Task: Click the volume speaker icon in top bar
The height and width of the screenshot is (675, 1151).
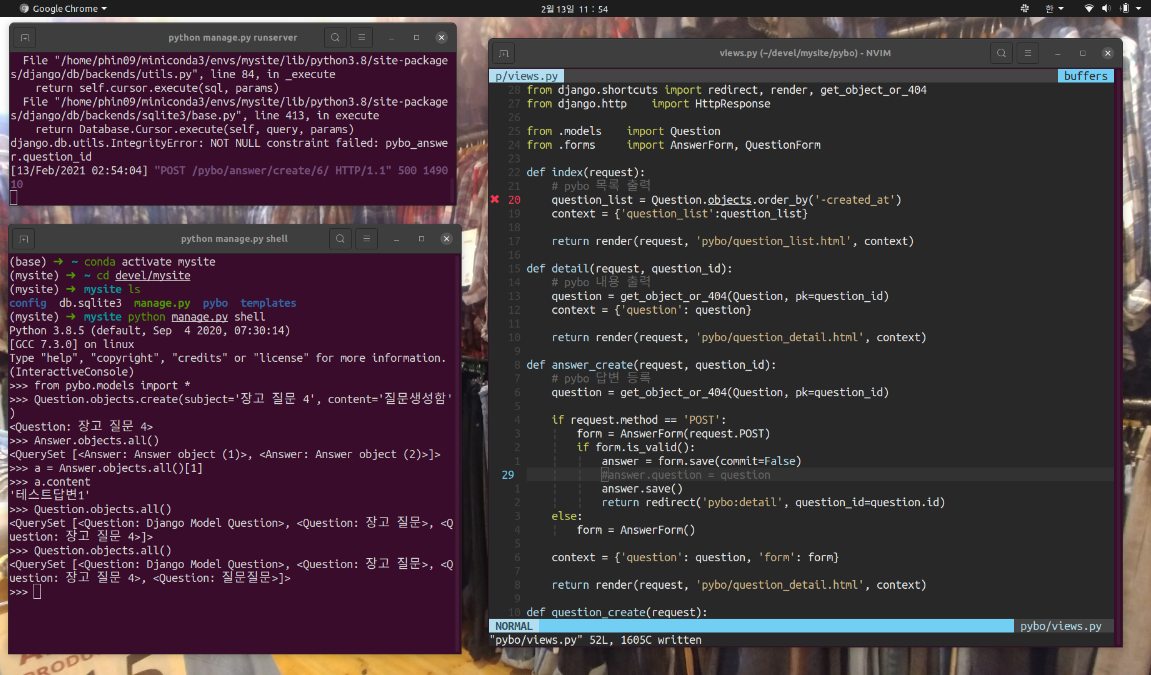Action: [x=1105, y=8]
